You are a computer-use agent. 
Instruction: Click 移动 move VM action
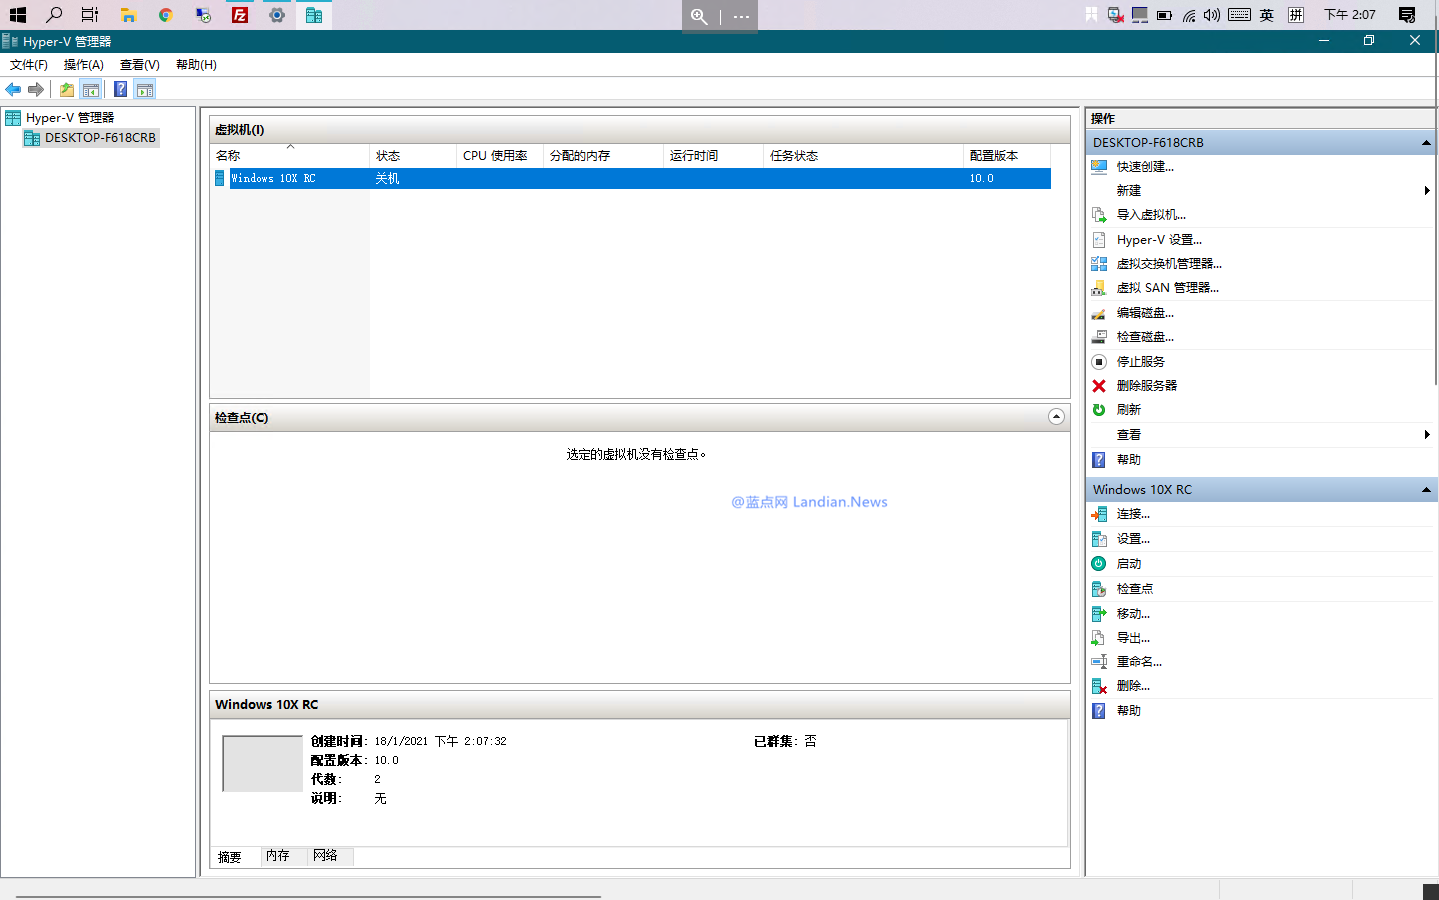coord(1133,614)
